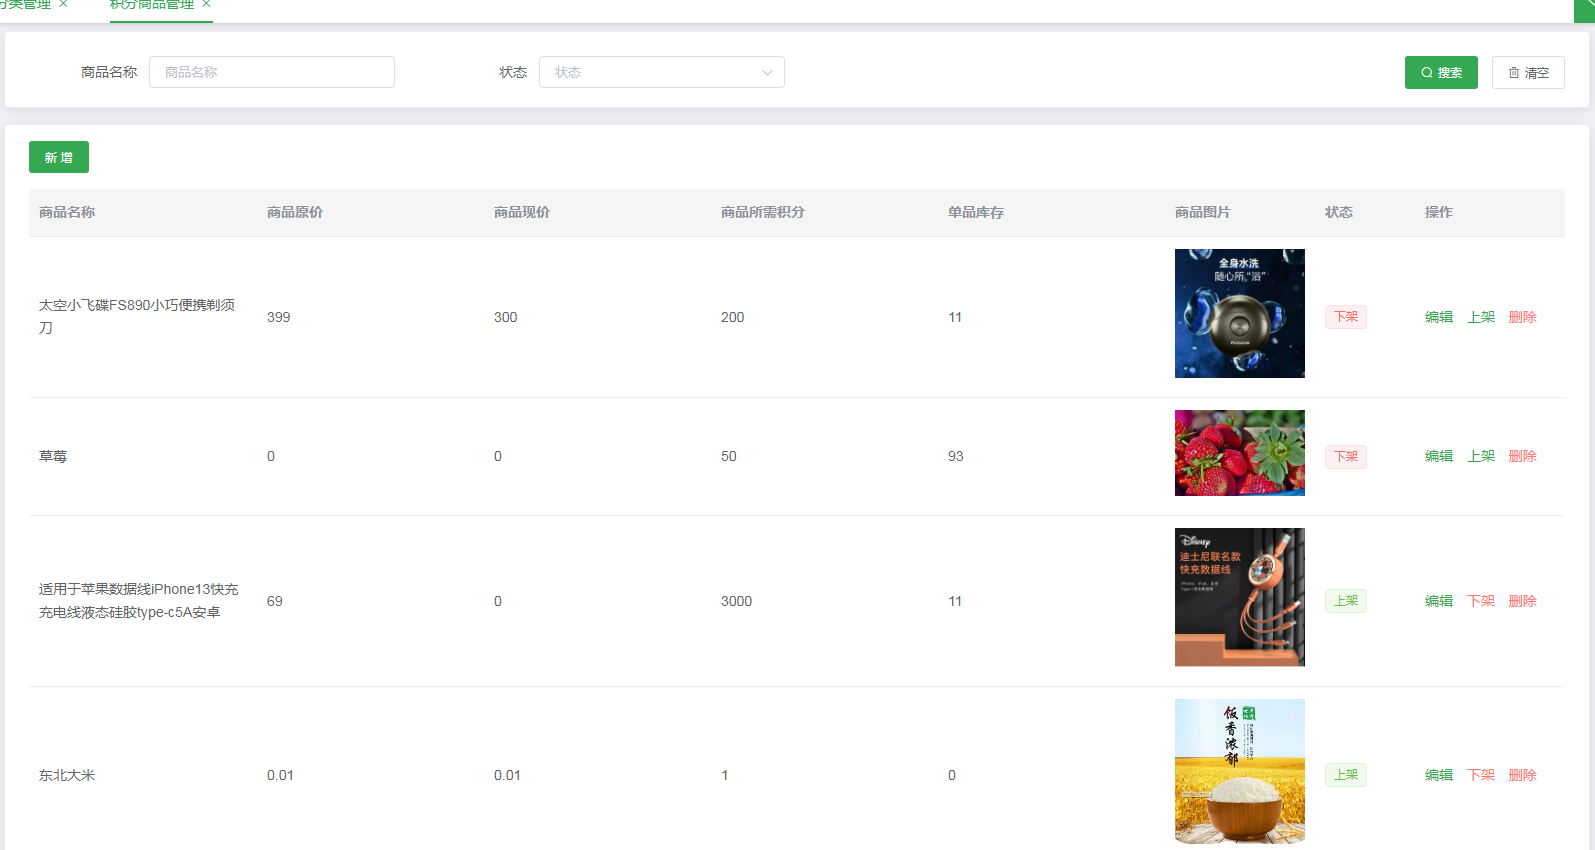1595x850 pixels.
Task: Focus the 商品名称 search input field
Action: (271, 72)
